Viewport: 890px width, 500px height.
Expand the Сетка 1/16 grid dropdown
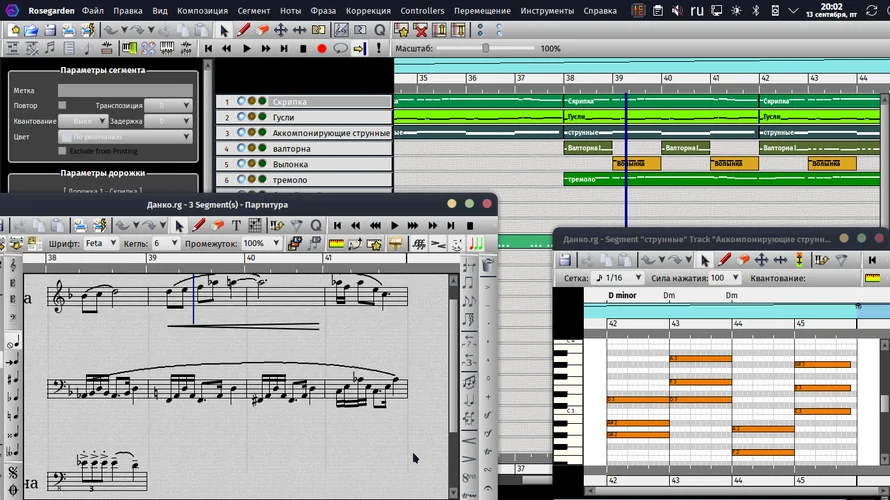617,278
